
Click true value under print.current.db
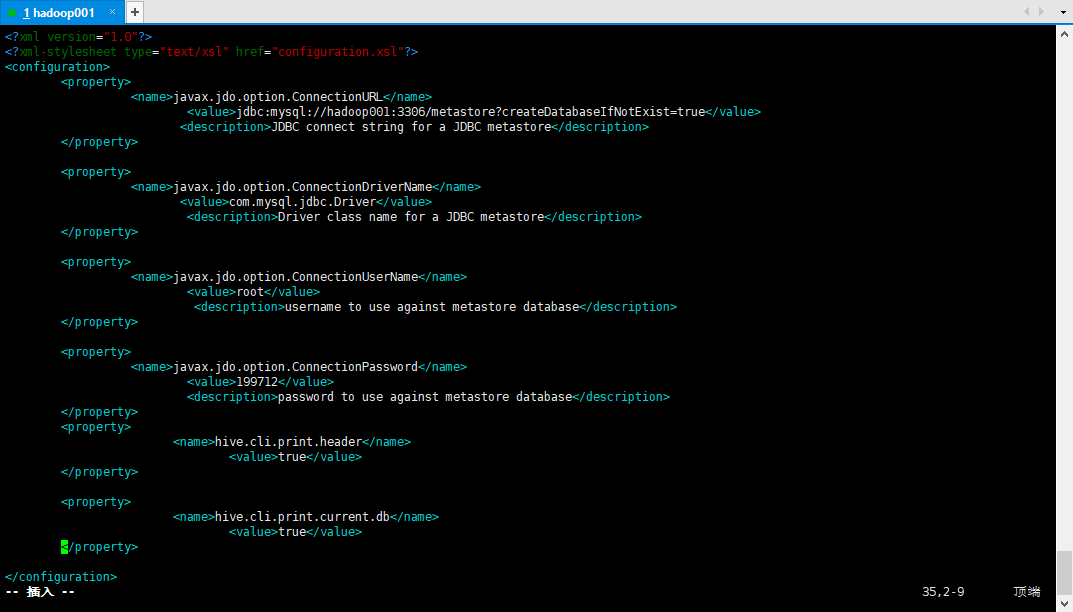(x=292, y=532)
